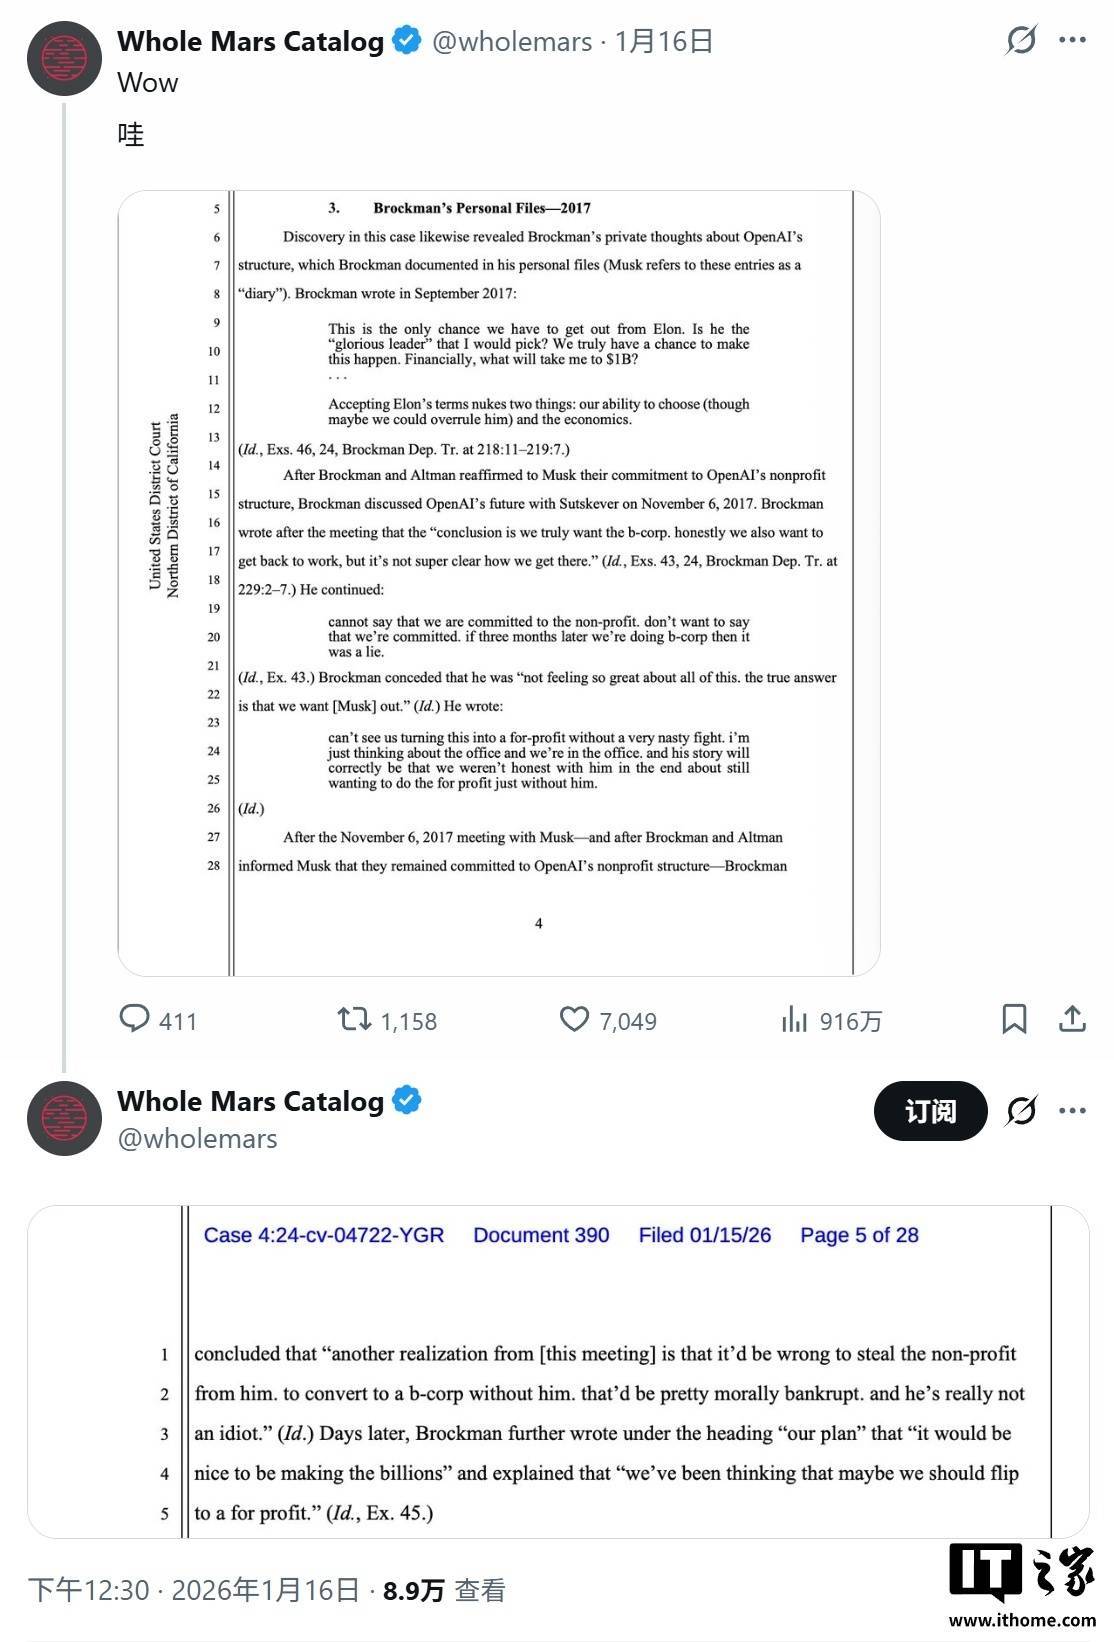Open the first post's Whole Mars Catalog avatar
Viewport: 1114px width, 1642px height.
tap(64, 58)
